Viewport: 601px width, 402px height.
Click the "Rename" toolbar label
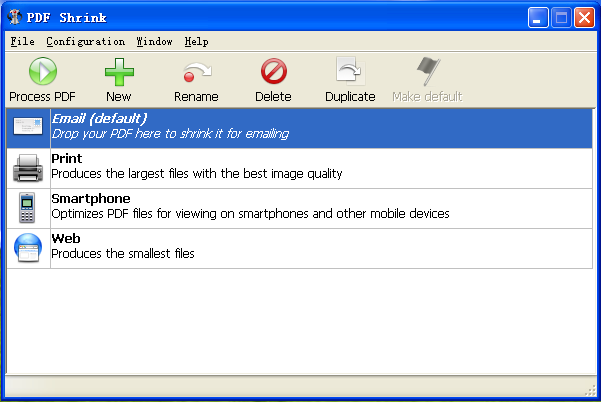point(196,97)
